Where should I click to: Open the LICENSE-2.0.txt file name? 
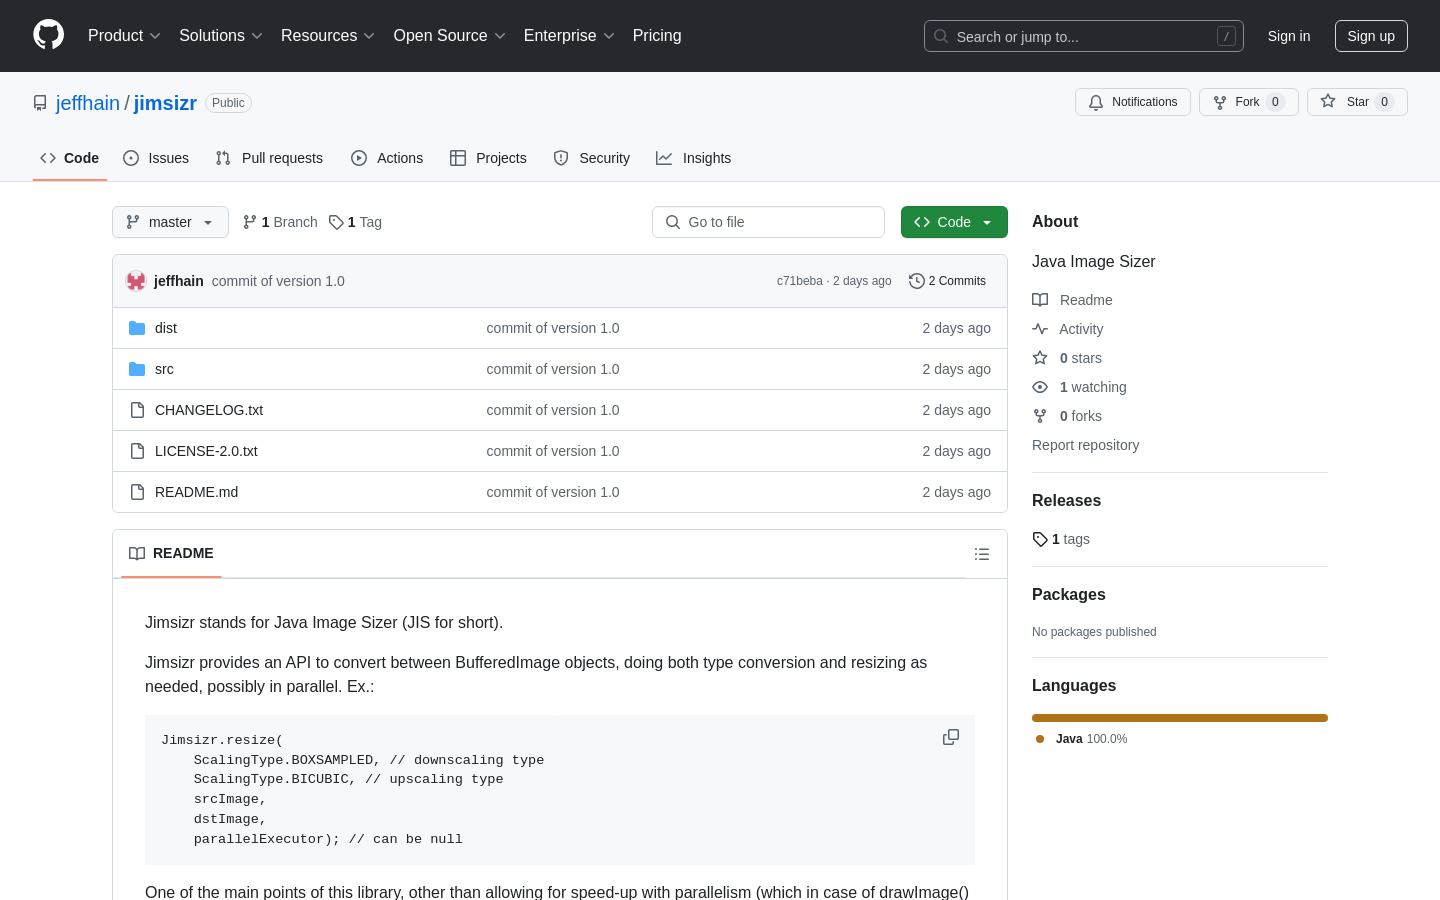click(x=206, y=451)
